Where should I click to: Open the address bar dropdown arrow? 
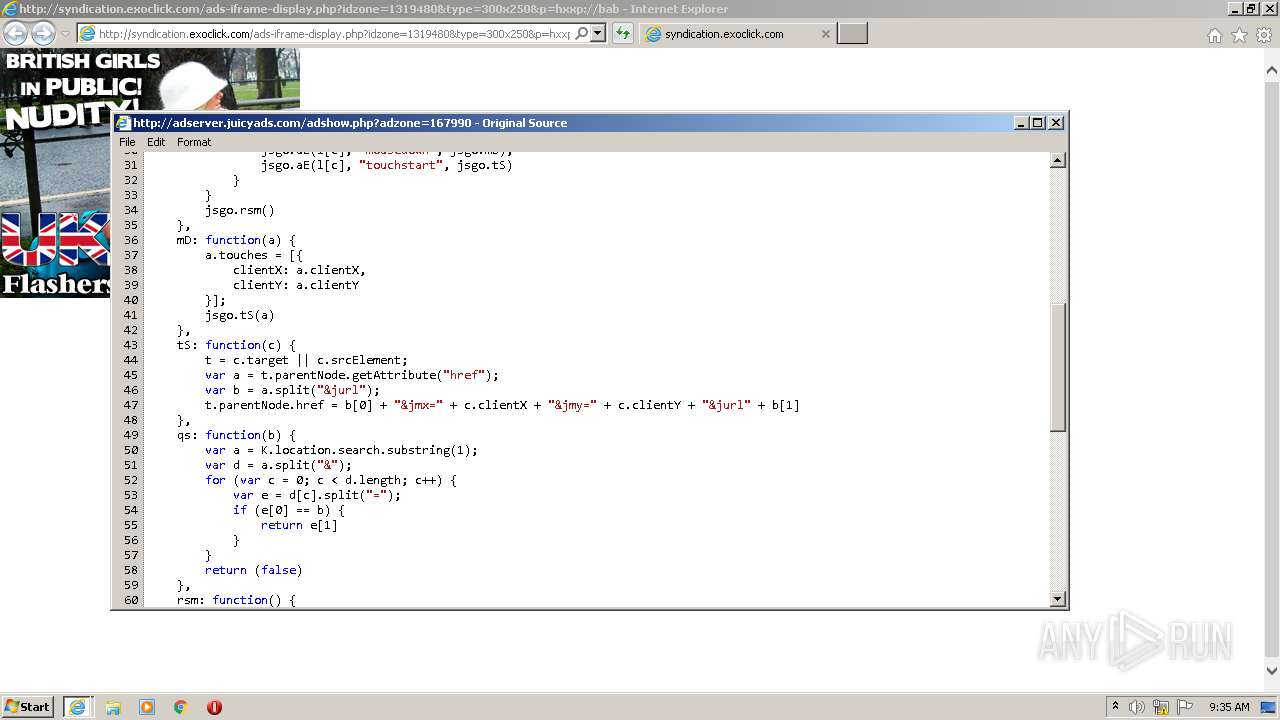(x=598, y=33)
